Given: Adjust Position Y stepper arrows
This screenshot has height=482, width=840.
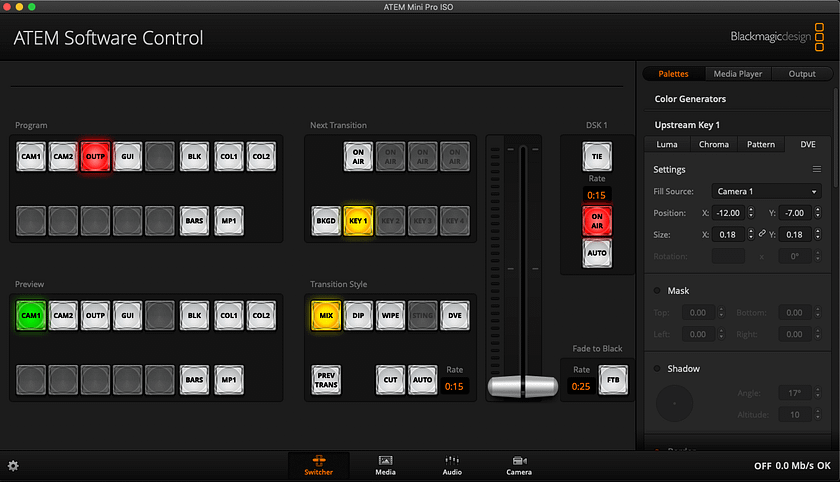Looking at the screenshot, I should coord(818,213).
